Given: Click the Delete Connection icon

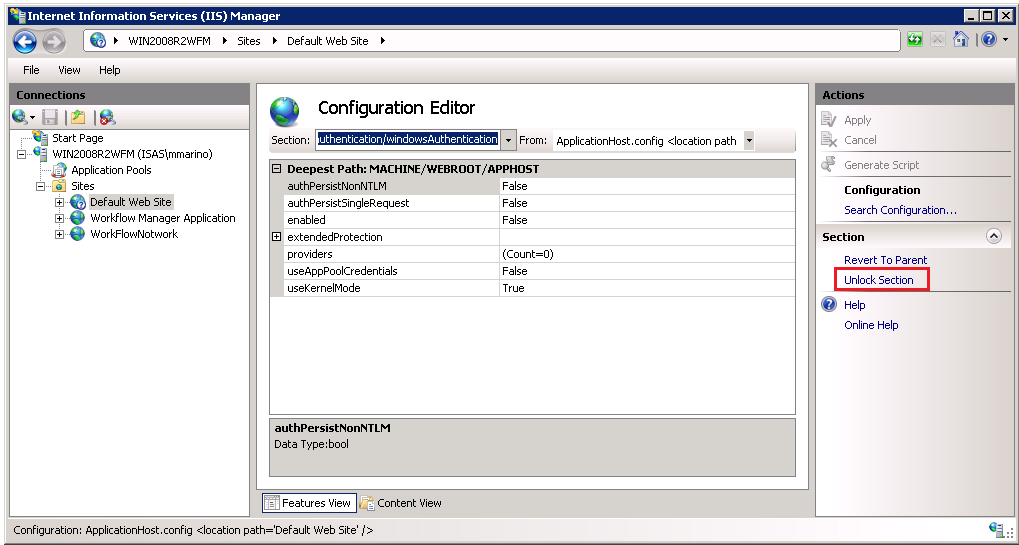Looking at the screenshot, I should point(108,117).
